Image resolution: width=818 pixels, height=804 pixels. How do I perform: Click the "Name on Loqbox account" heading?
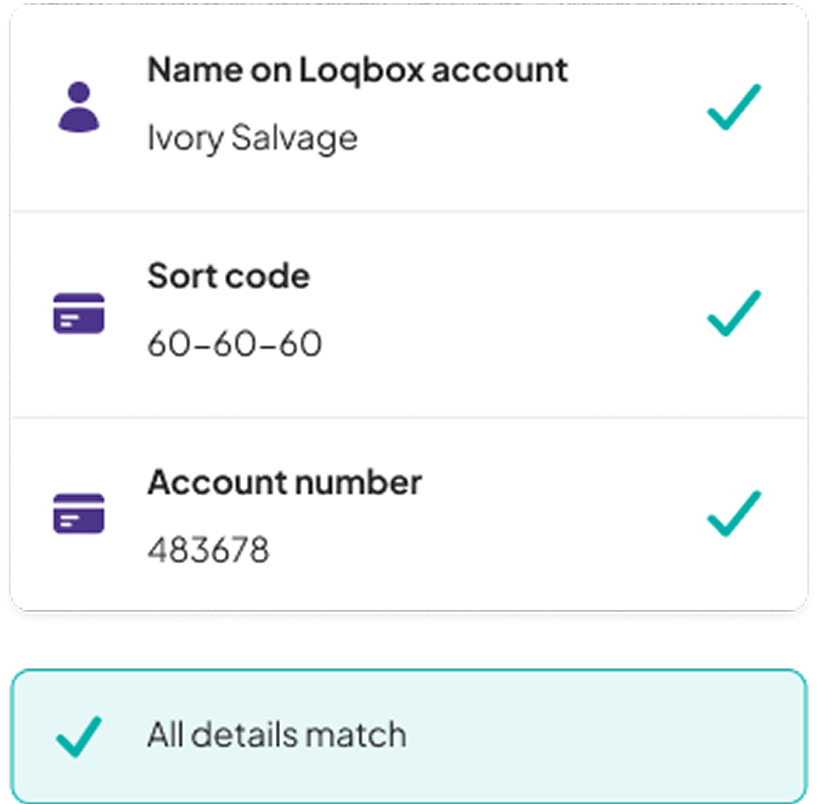coord(357,70)
